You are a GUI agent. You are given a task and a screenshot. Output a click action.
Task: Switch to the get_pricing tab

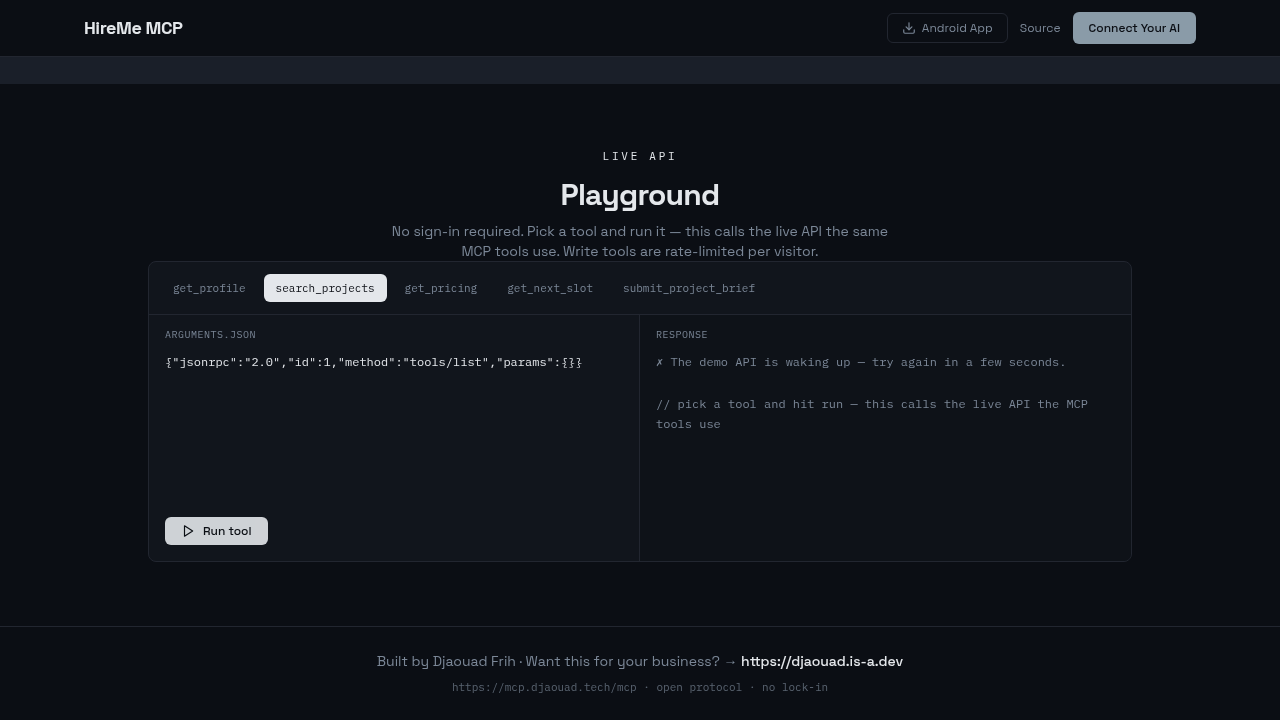coord(441,288)
